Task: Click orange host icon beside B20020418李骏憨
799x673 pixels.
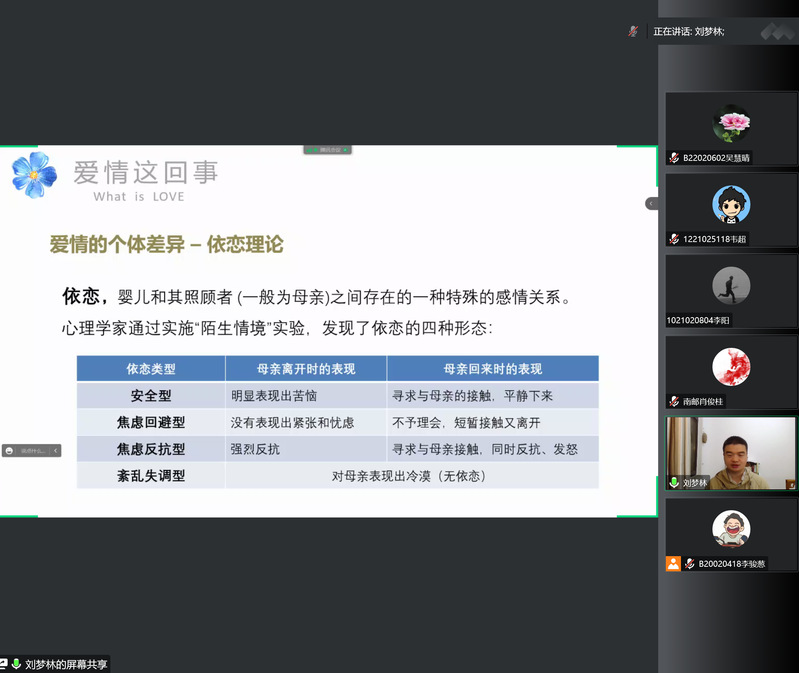Action: tap(674, 563)
